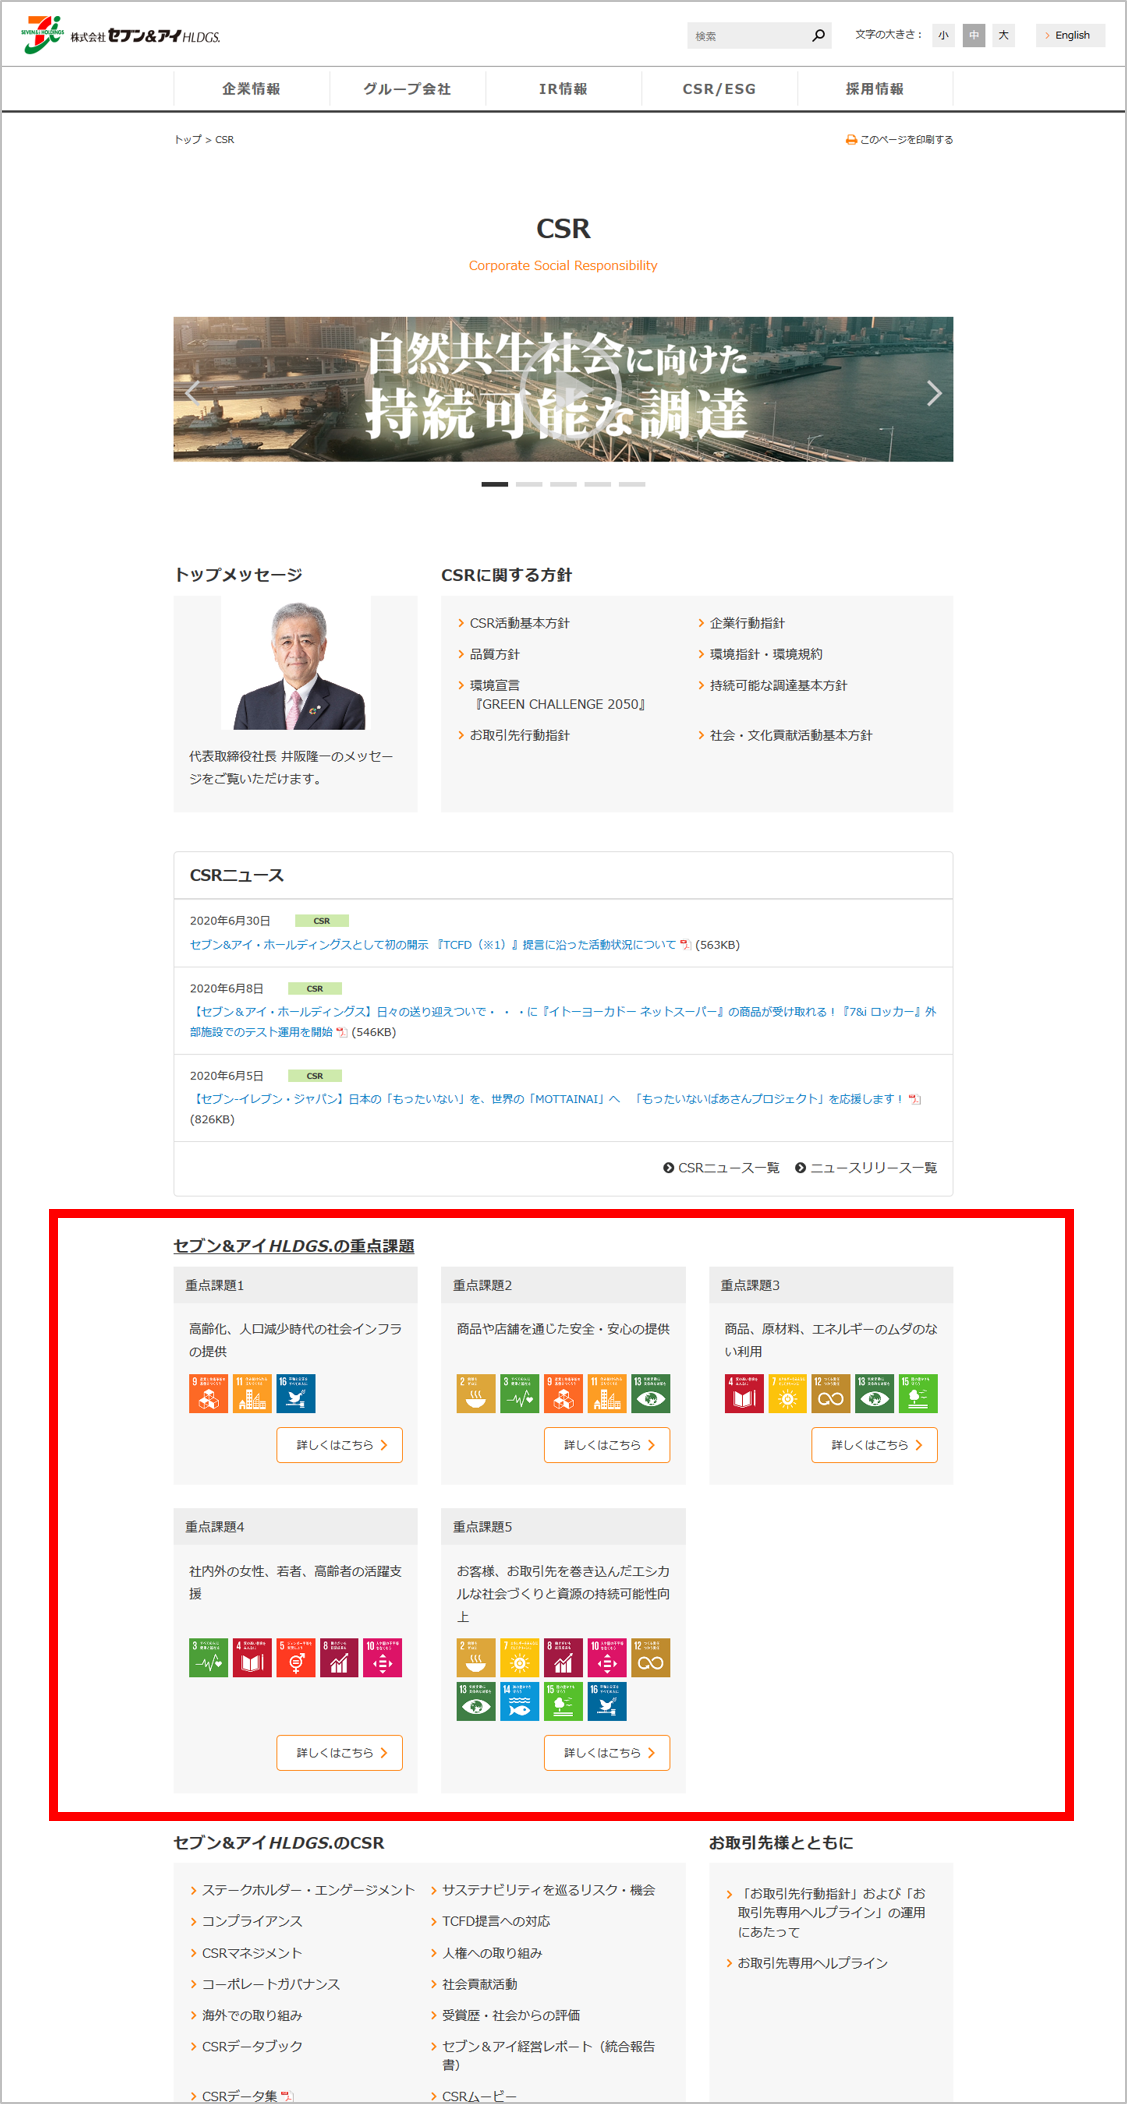Click 詳しくはこちら in 重点課題1 card
Viewport: 1127px width, 2104px height.
(340, 1445)
